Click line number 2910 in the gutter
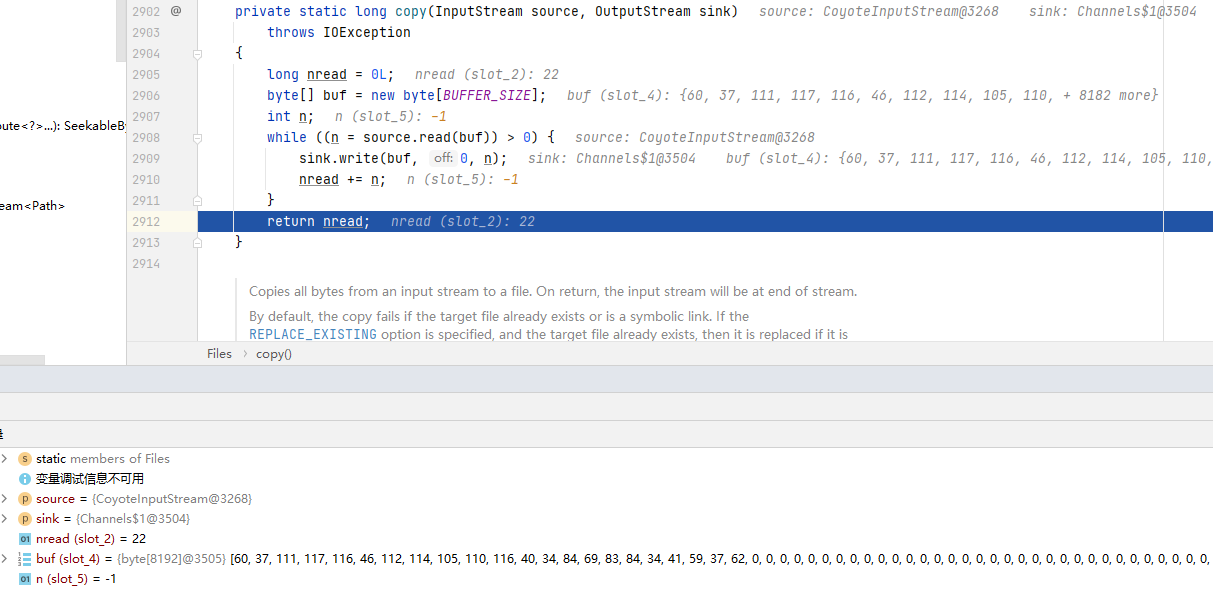 (146, 179)
